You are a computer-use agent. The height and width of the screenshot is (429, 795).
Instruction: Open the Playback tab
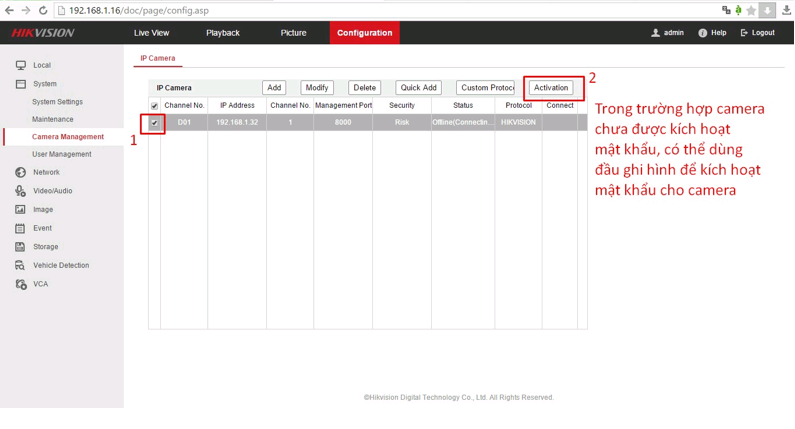[222, 33]
